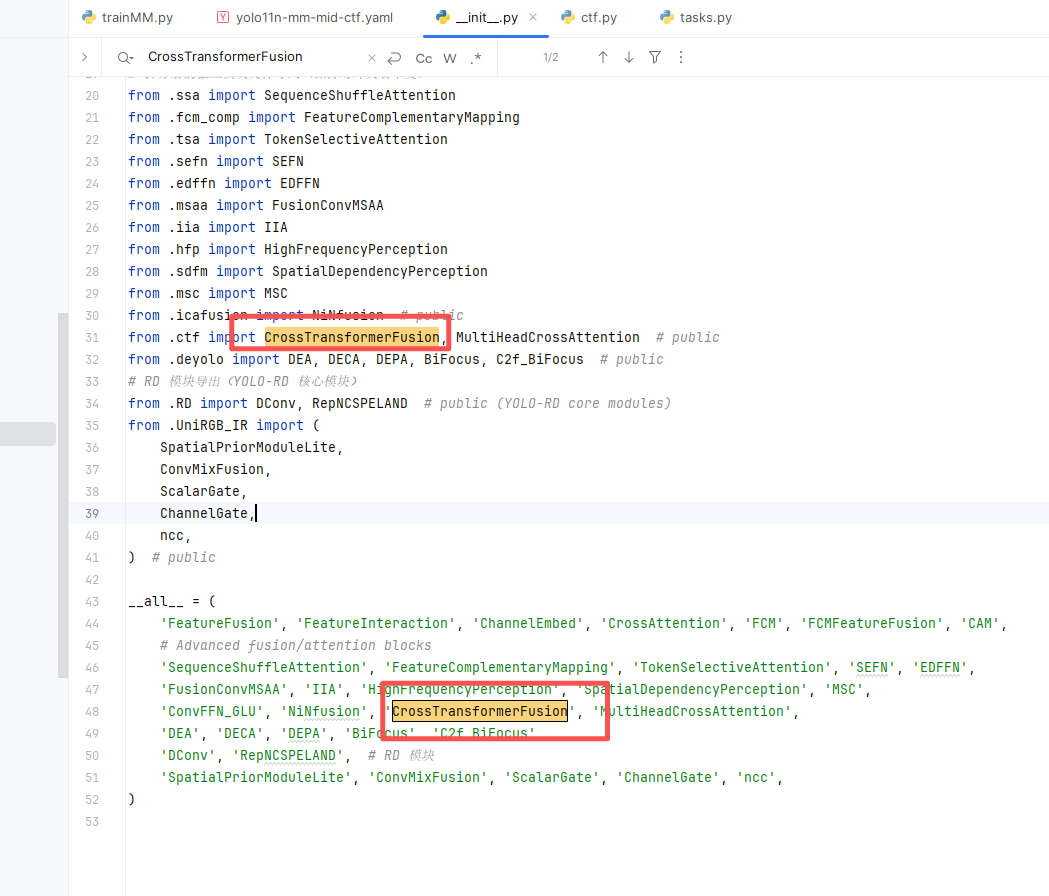Click C2f_BiFocus import on line 32
This screenshot has width=1049, height=896.
tap(540, 359)
